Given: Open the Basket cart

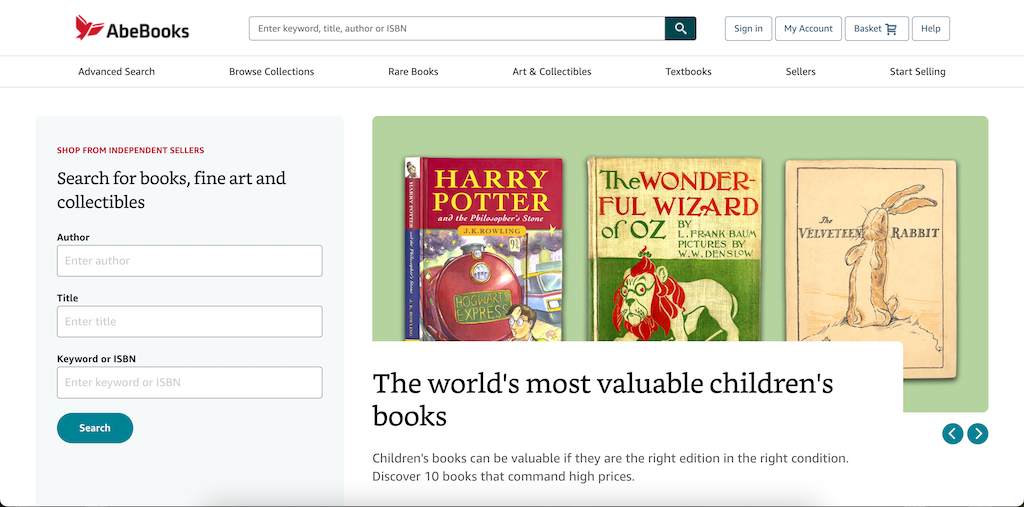Looking at the screenshot, I should tap(876, 29).
